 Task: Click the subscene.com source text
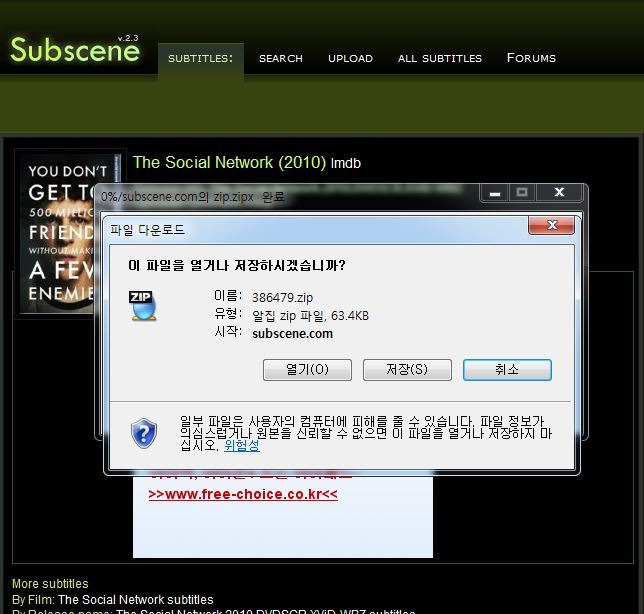click(292, 333)
